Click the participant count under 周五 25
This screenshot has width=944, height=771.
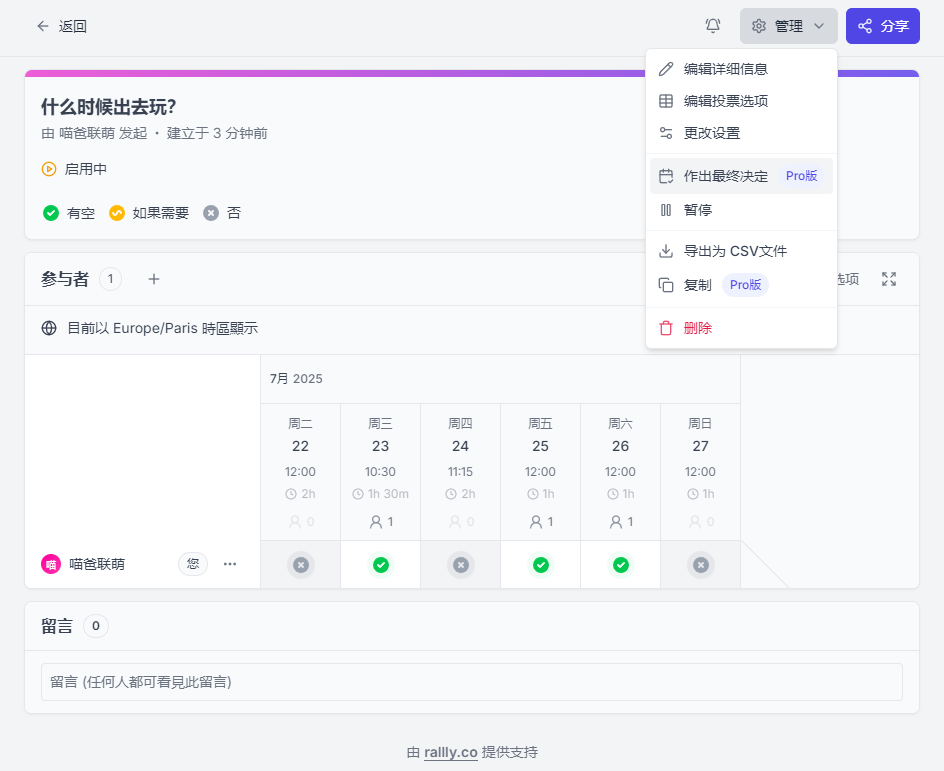pyautogui.click(x=541, y=522)
